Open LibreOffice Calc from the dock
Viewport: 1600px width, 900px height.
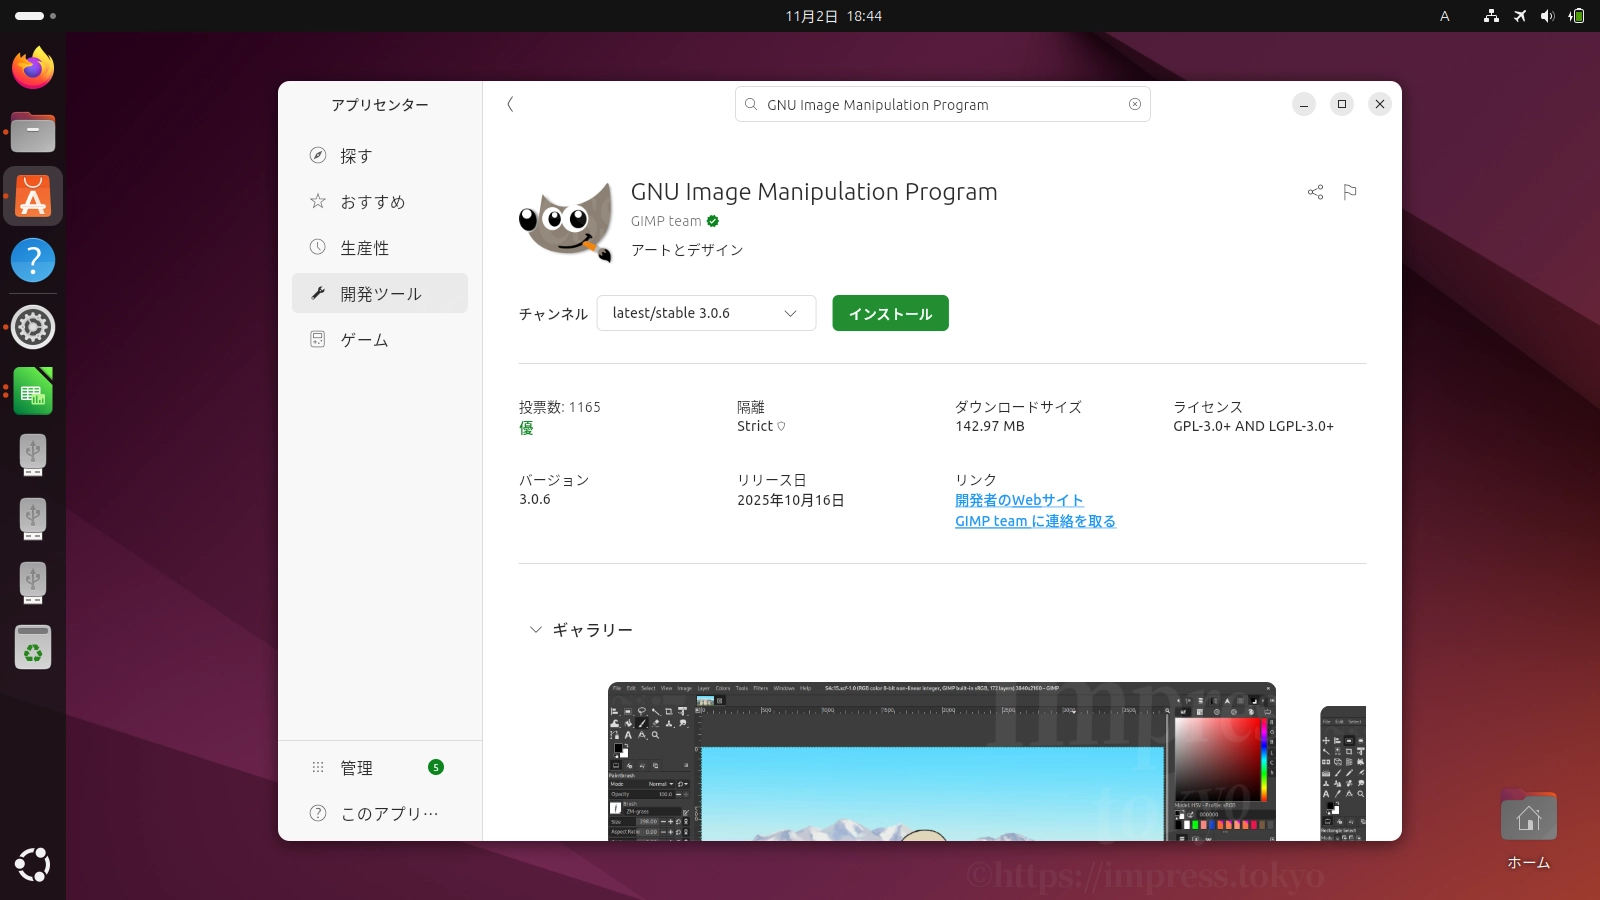[x=33, y=391]
